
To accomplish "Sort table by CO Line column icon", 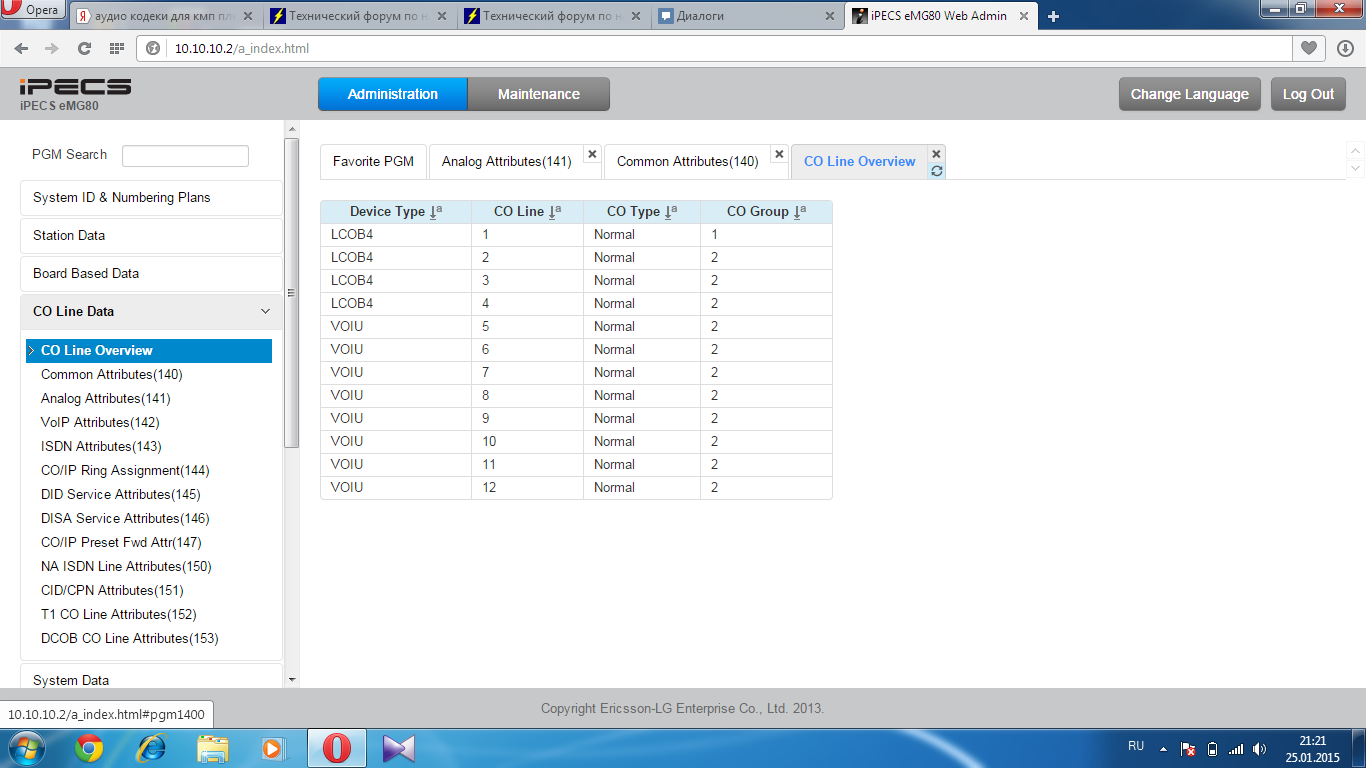I will click(x=555, y=212).
